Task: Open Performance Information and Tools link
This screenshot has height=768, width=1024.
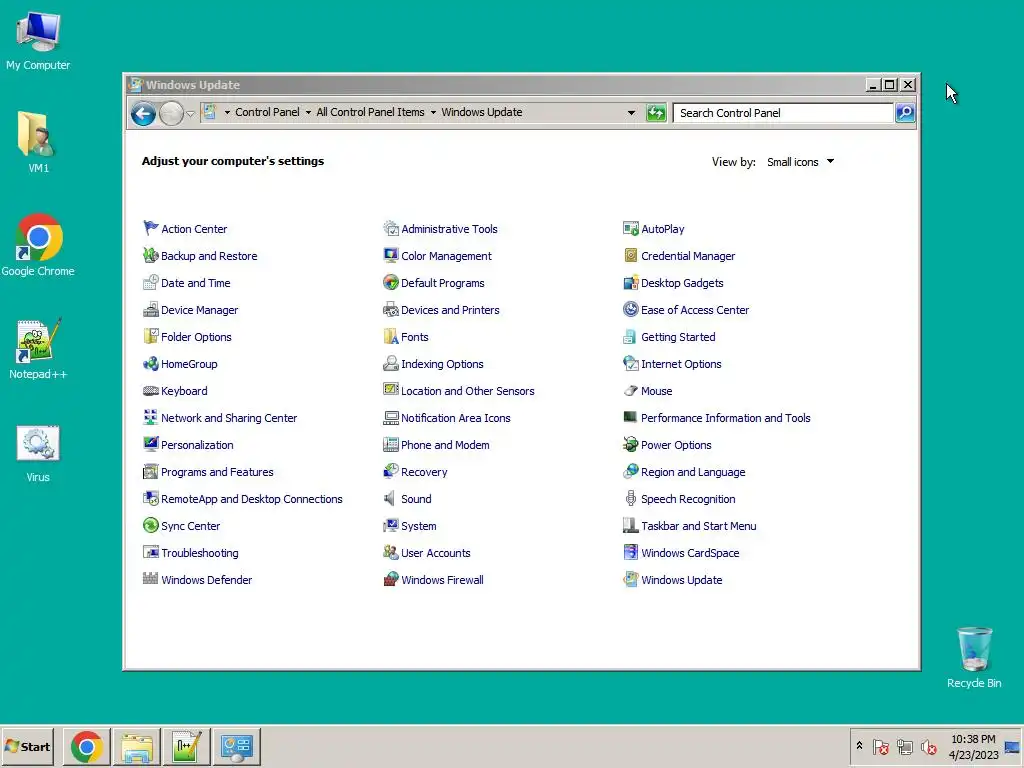Action: (x=726, y=418)
